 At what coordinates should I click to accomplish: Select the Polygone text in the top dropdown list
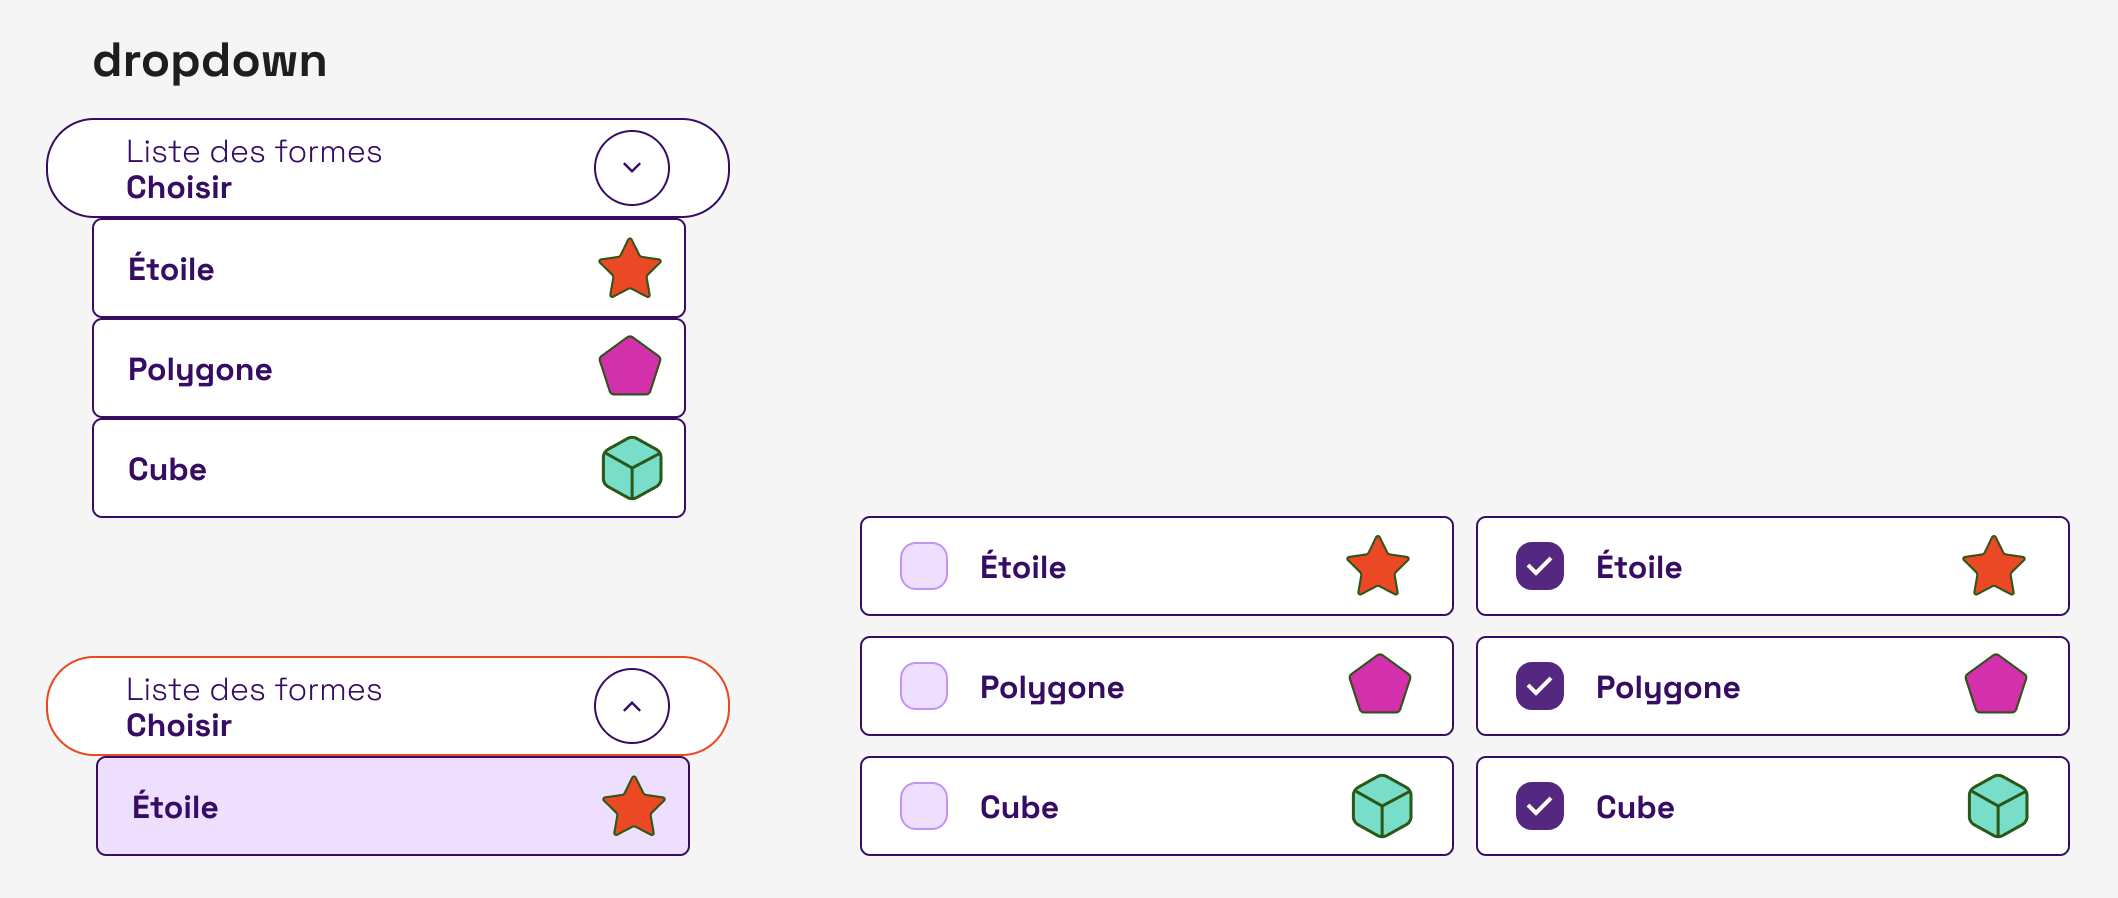[x=200, y=370]
